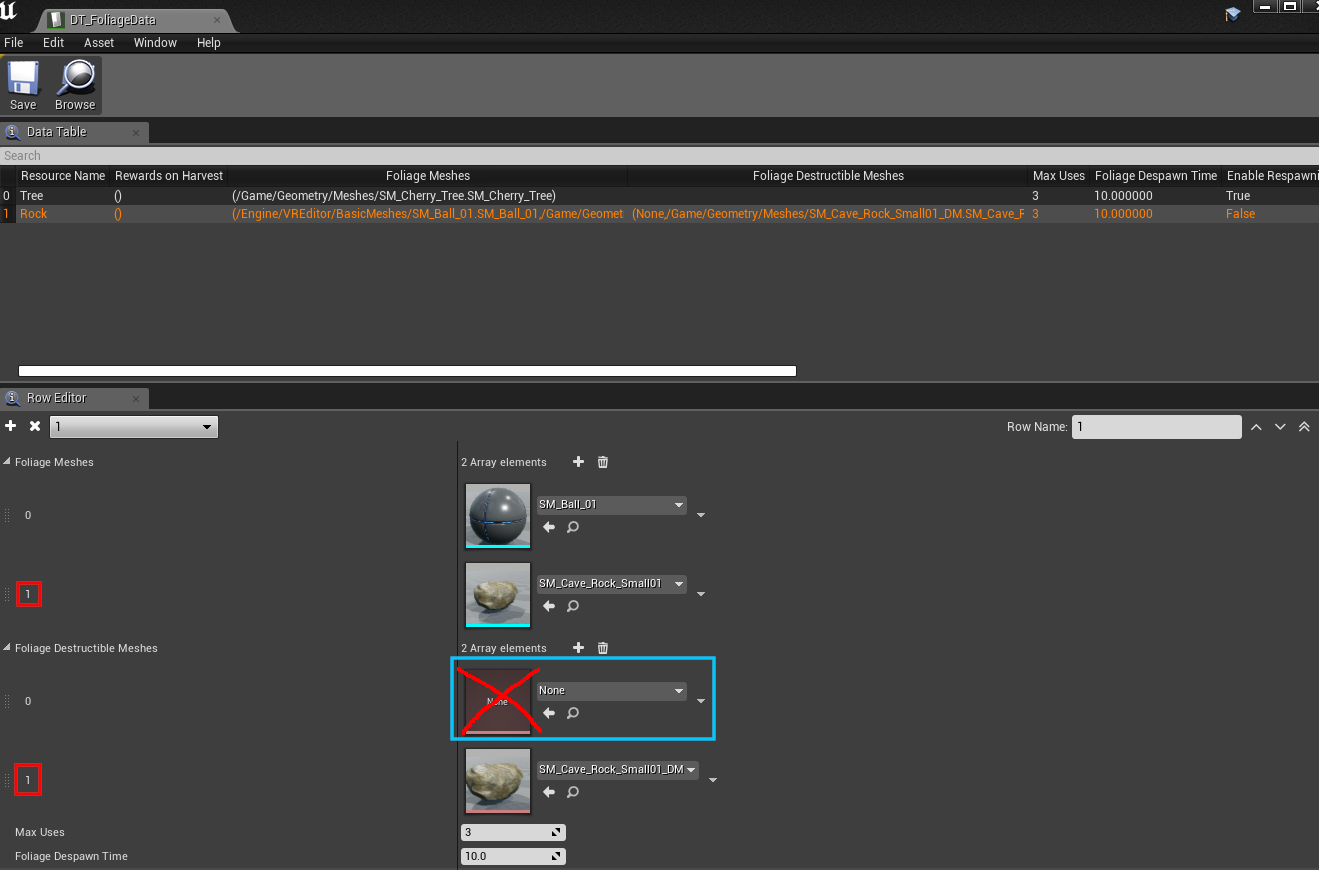
Task: Select previous row with the up arrow
Action: [x=1256, y=426]
